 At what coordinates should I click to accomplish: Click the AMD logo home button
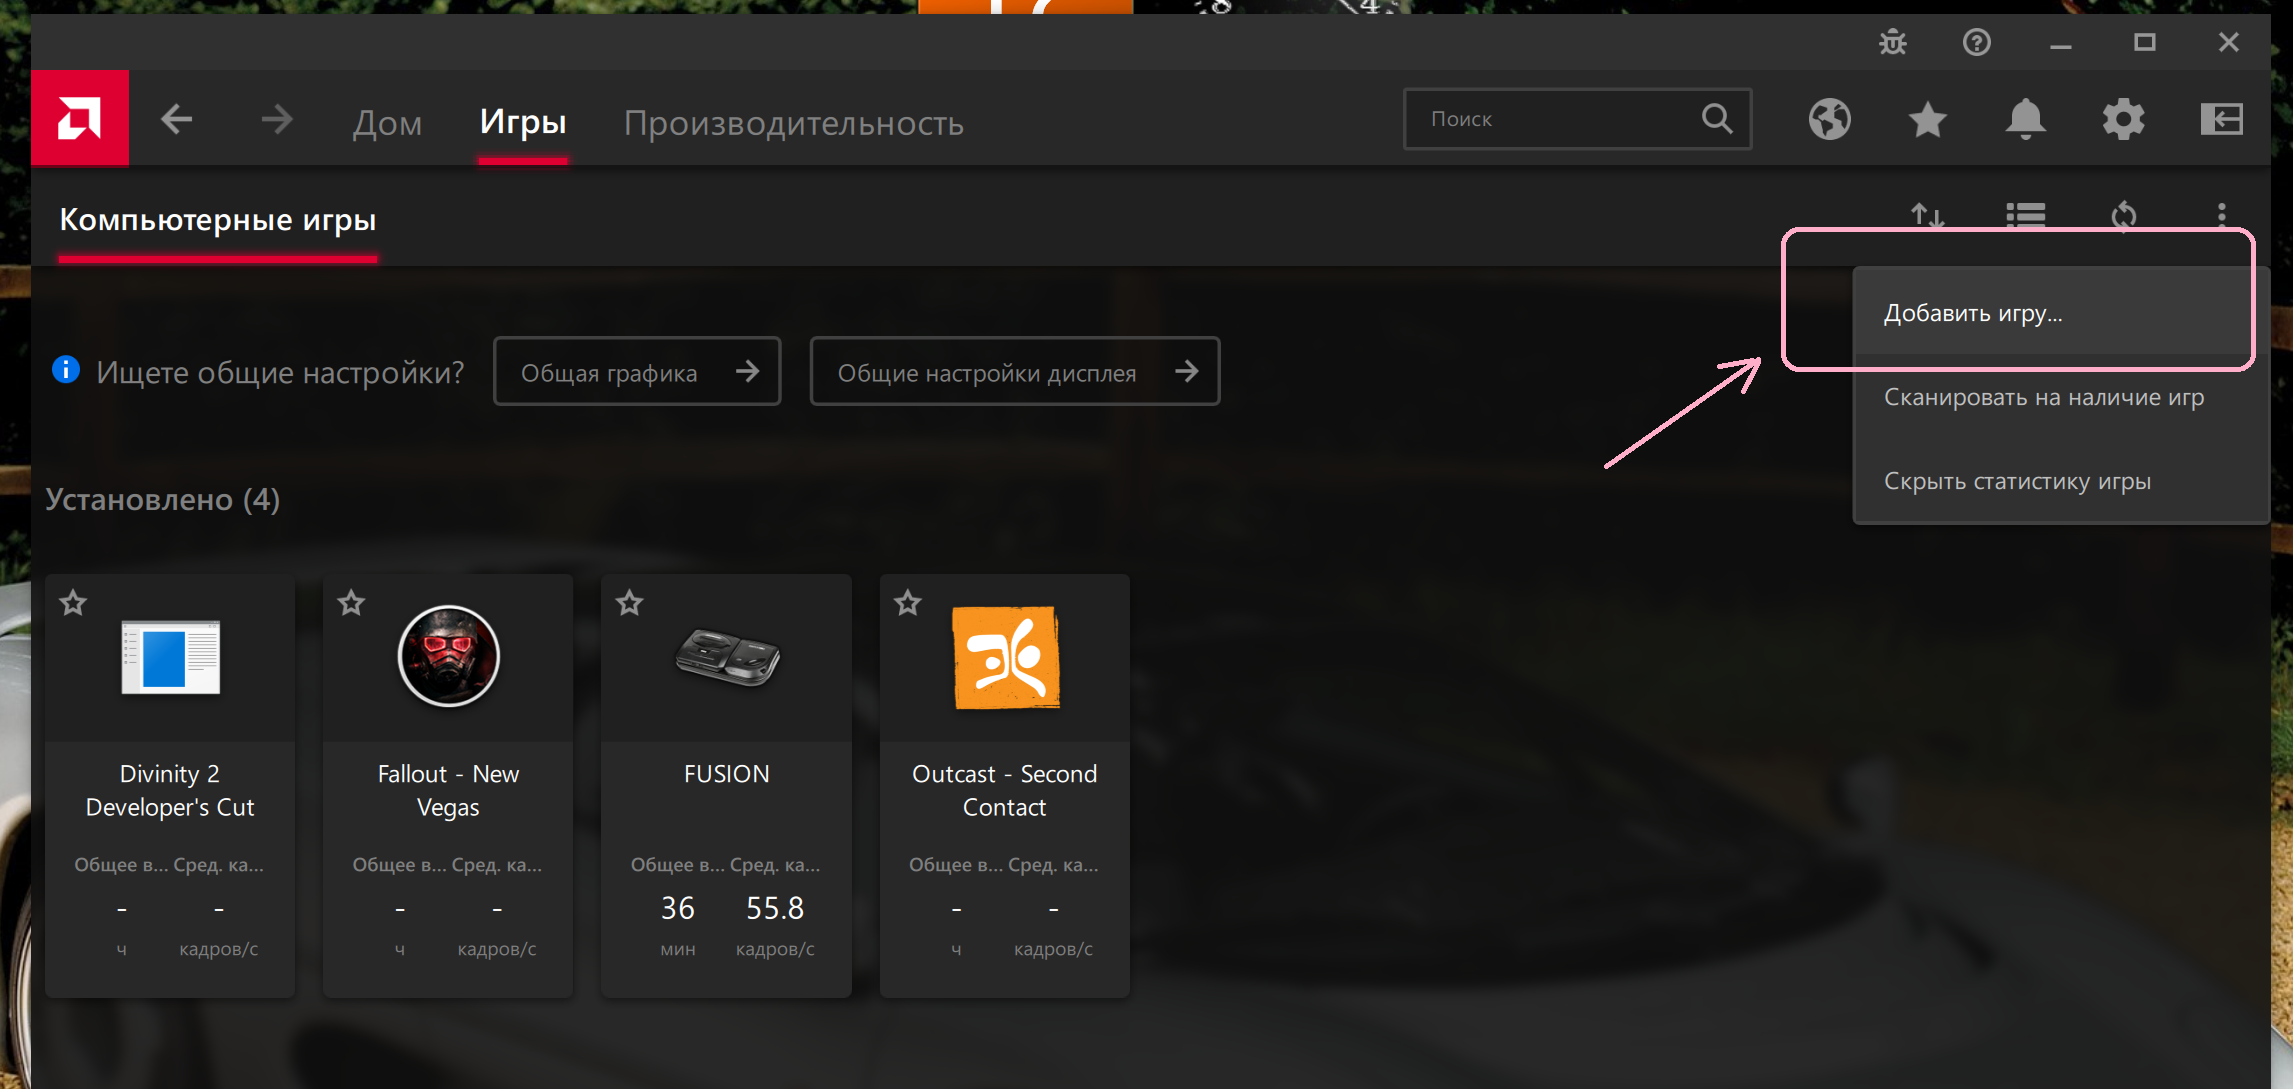[x=80, y=118]
